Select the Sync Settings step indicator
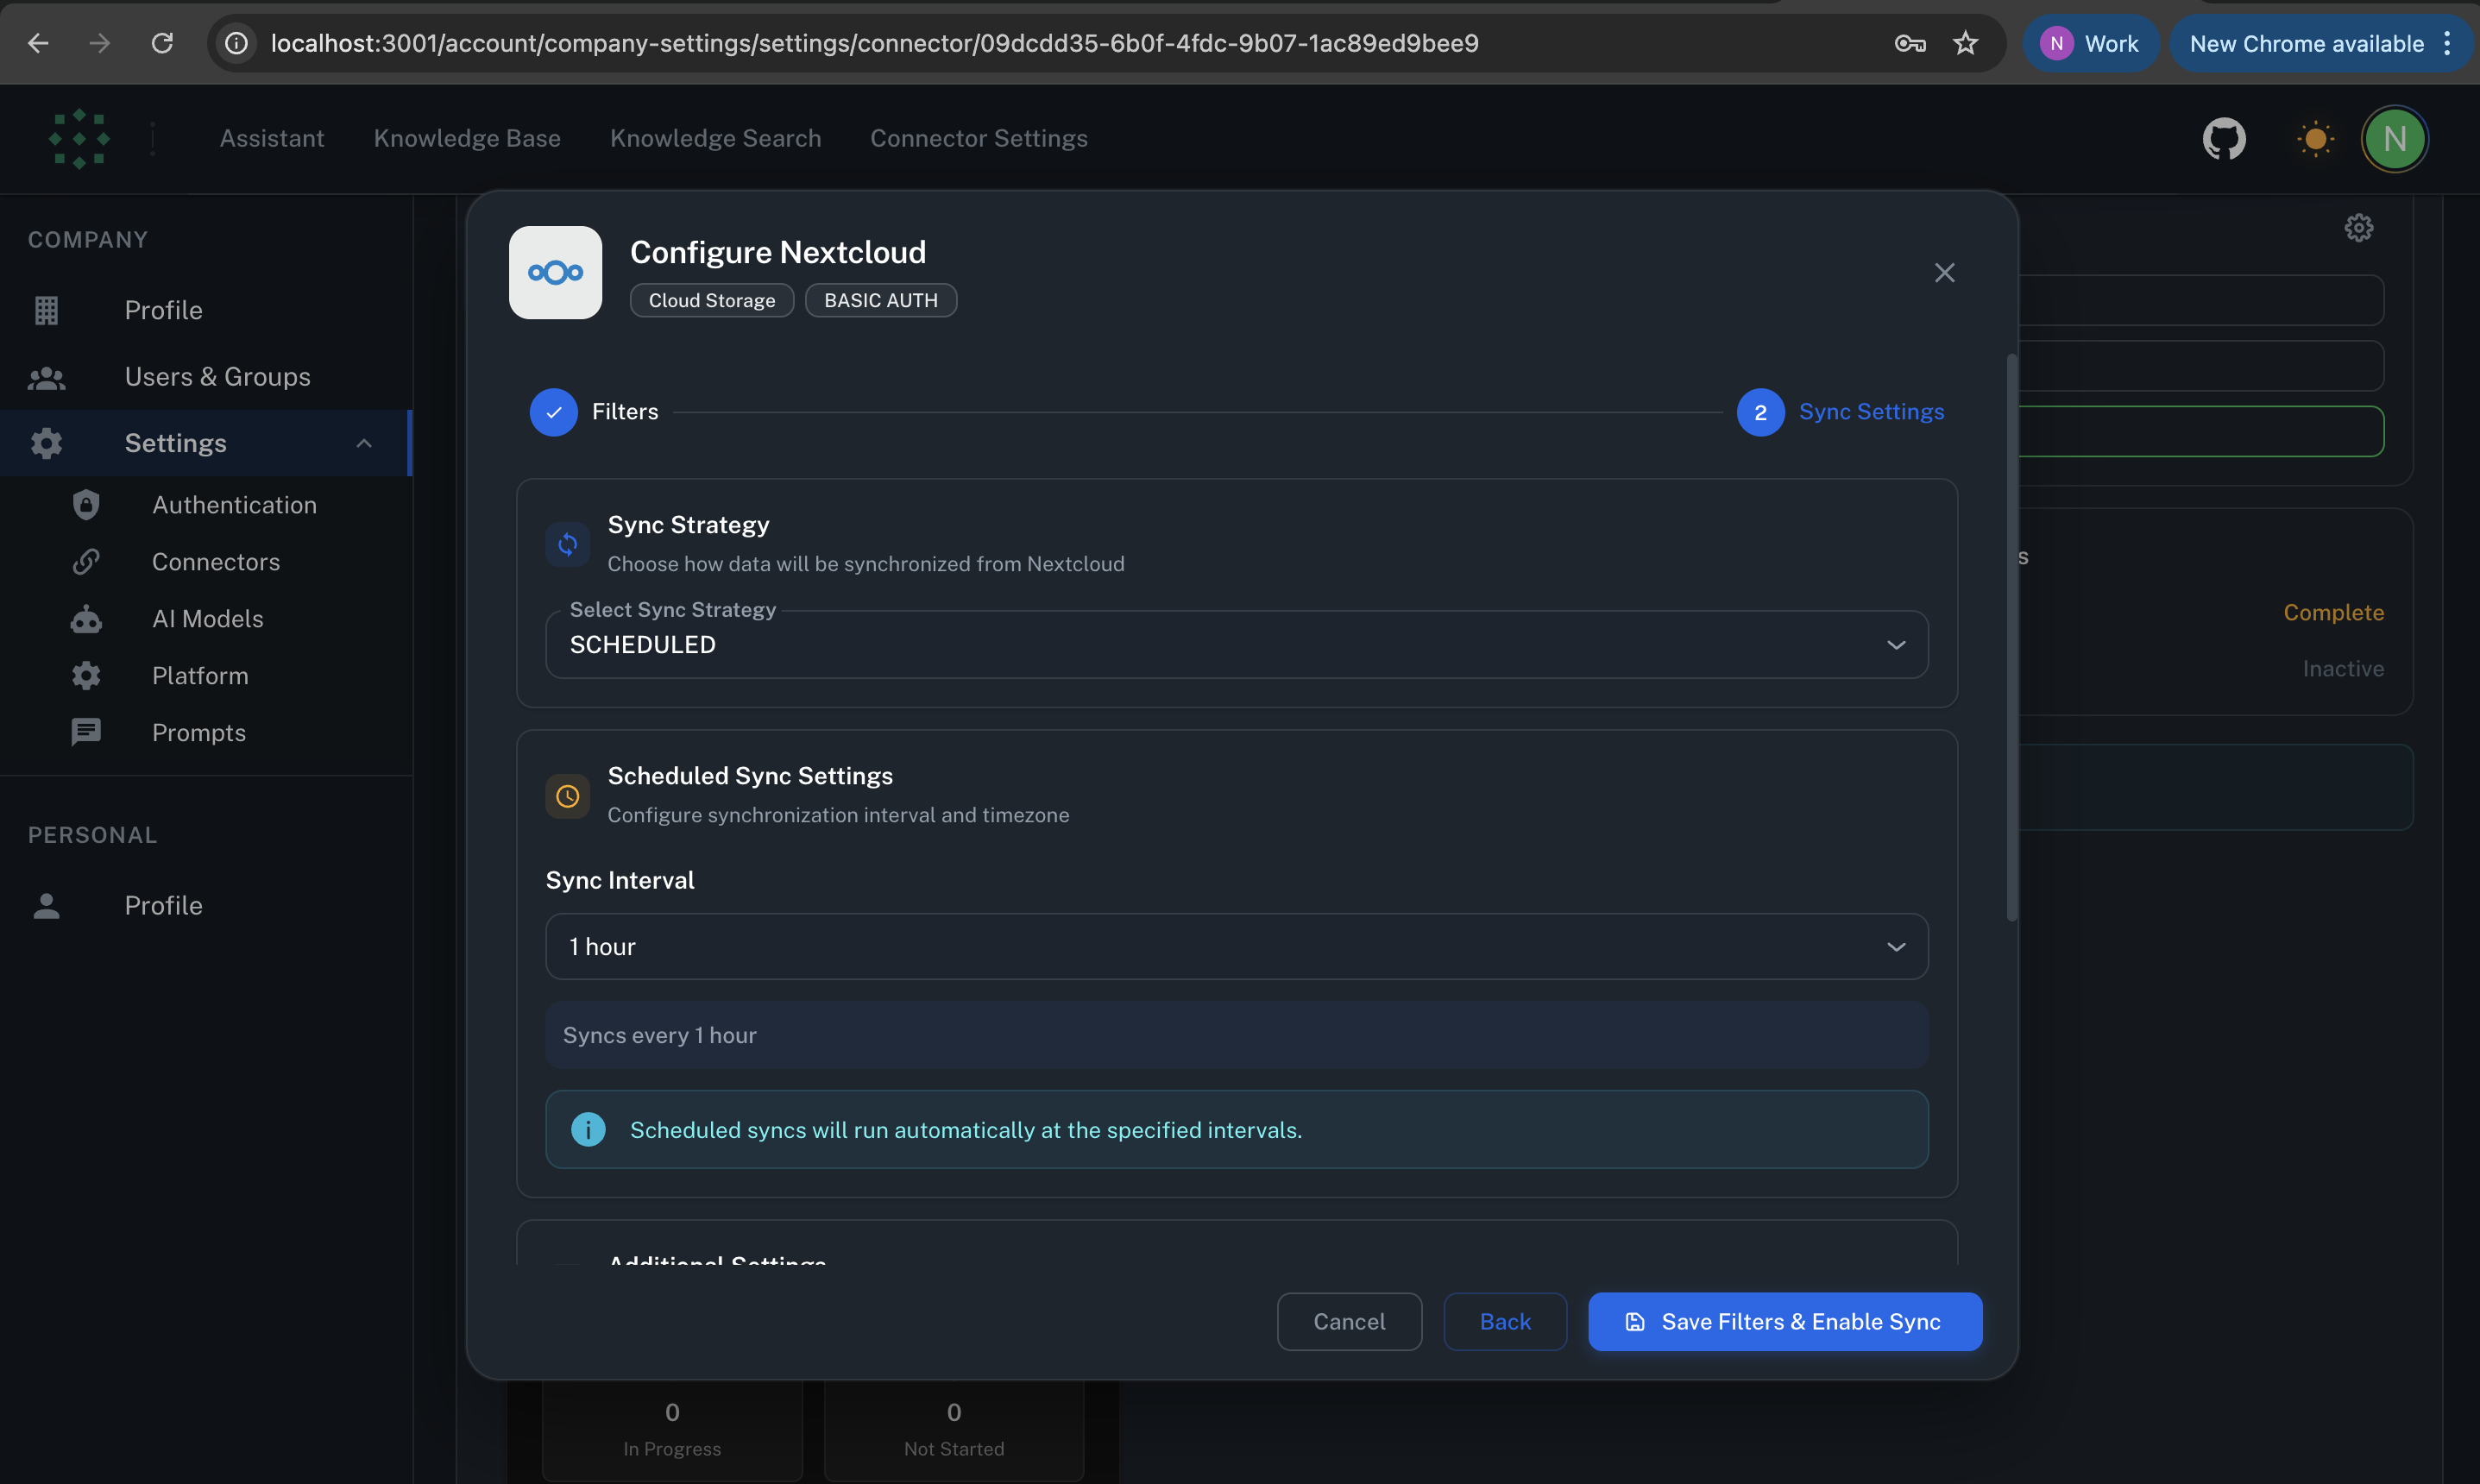Viewport: 2480px width, 1484px height. coord(1759,411)
